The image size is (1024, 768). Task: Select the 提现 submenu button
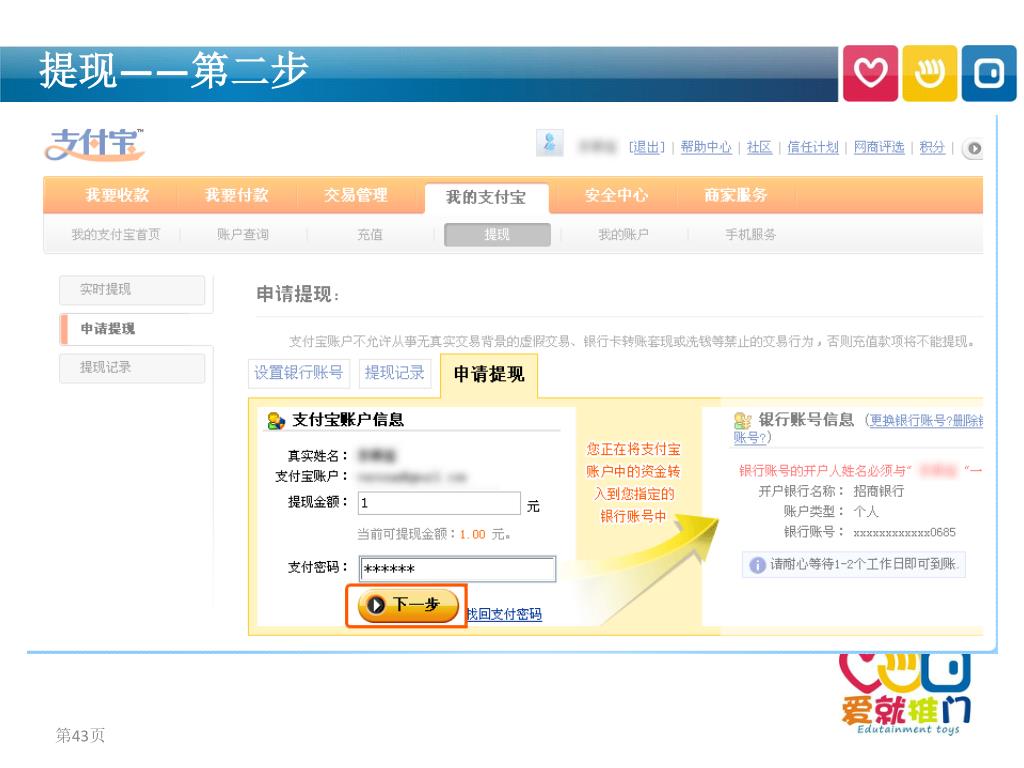click(x=497, y=234)
